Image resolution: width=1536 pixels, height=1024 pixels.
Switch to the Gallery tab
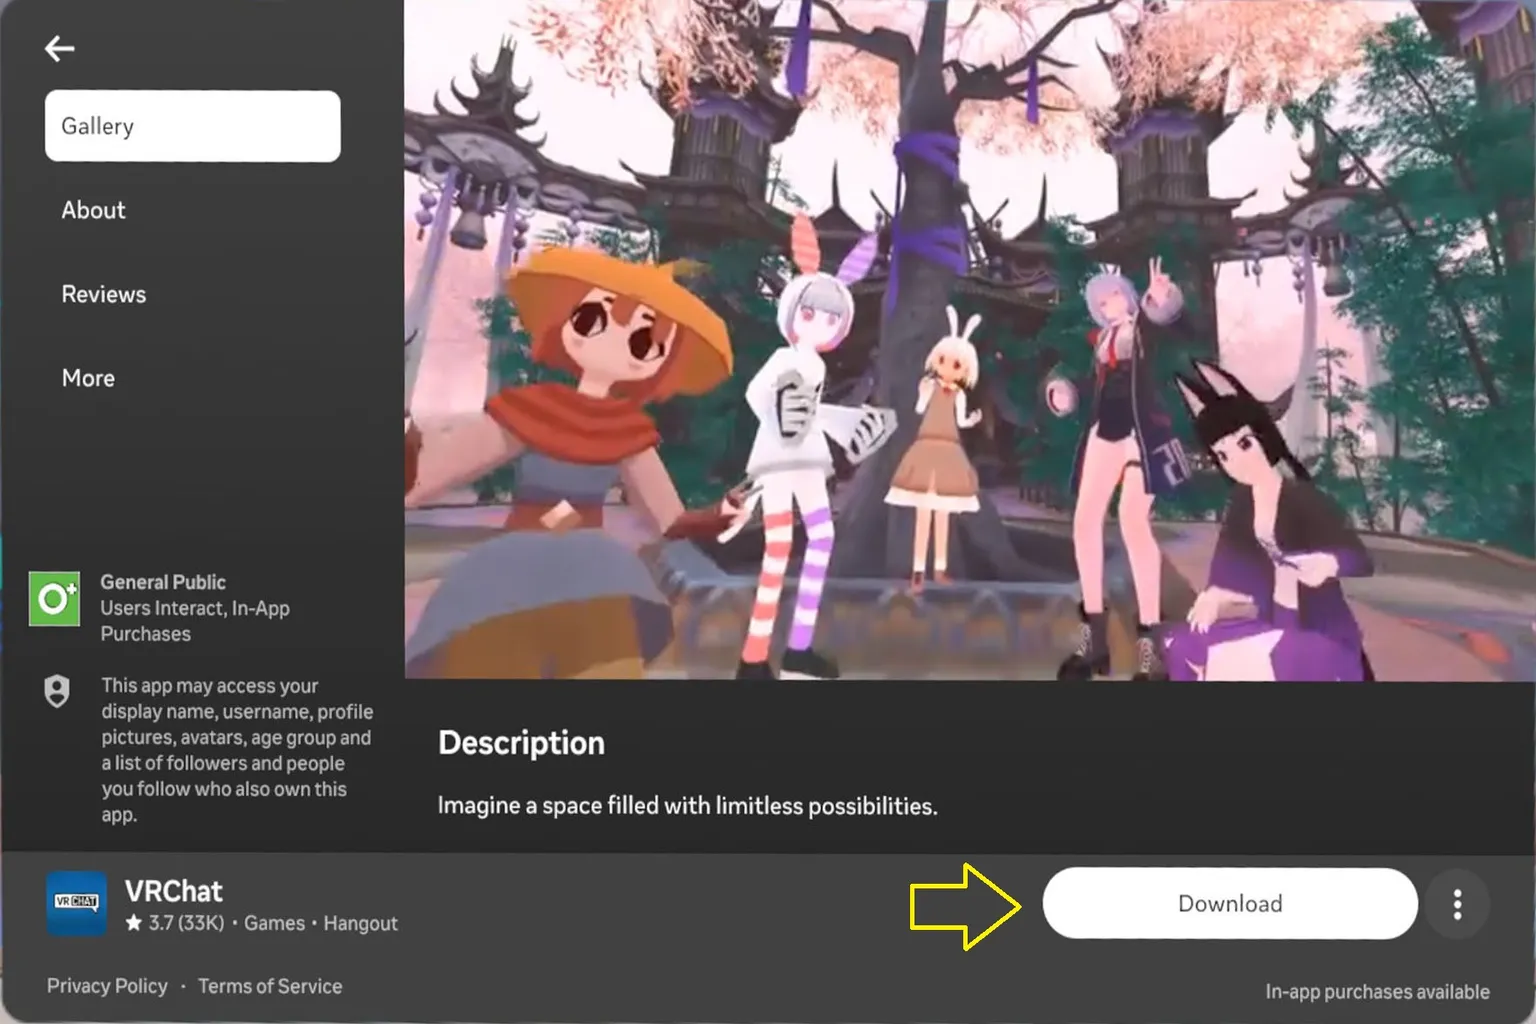tap(192, 126)
